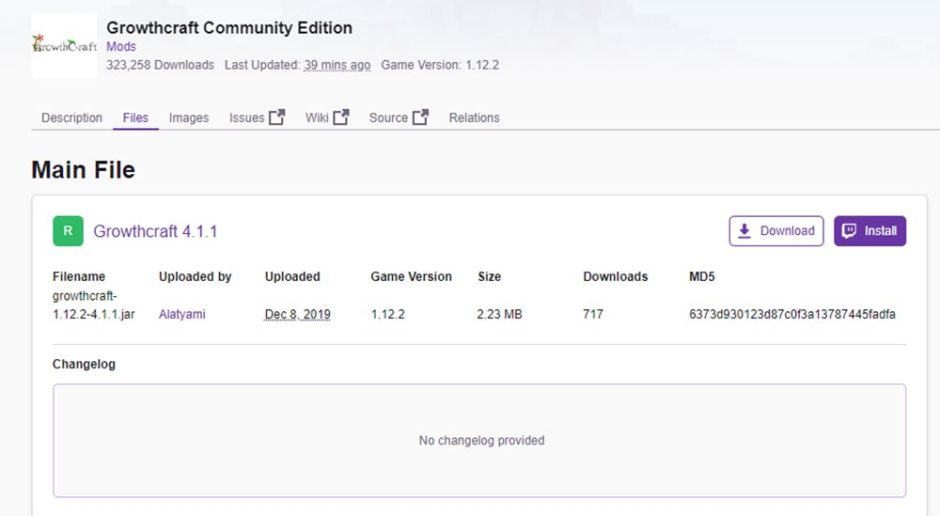940x516 pixels.
Task: Click the Dec 8, 2019 upload date
Action: [x=297, y=314]
